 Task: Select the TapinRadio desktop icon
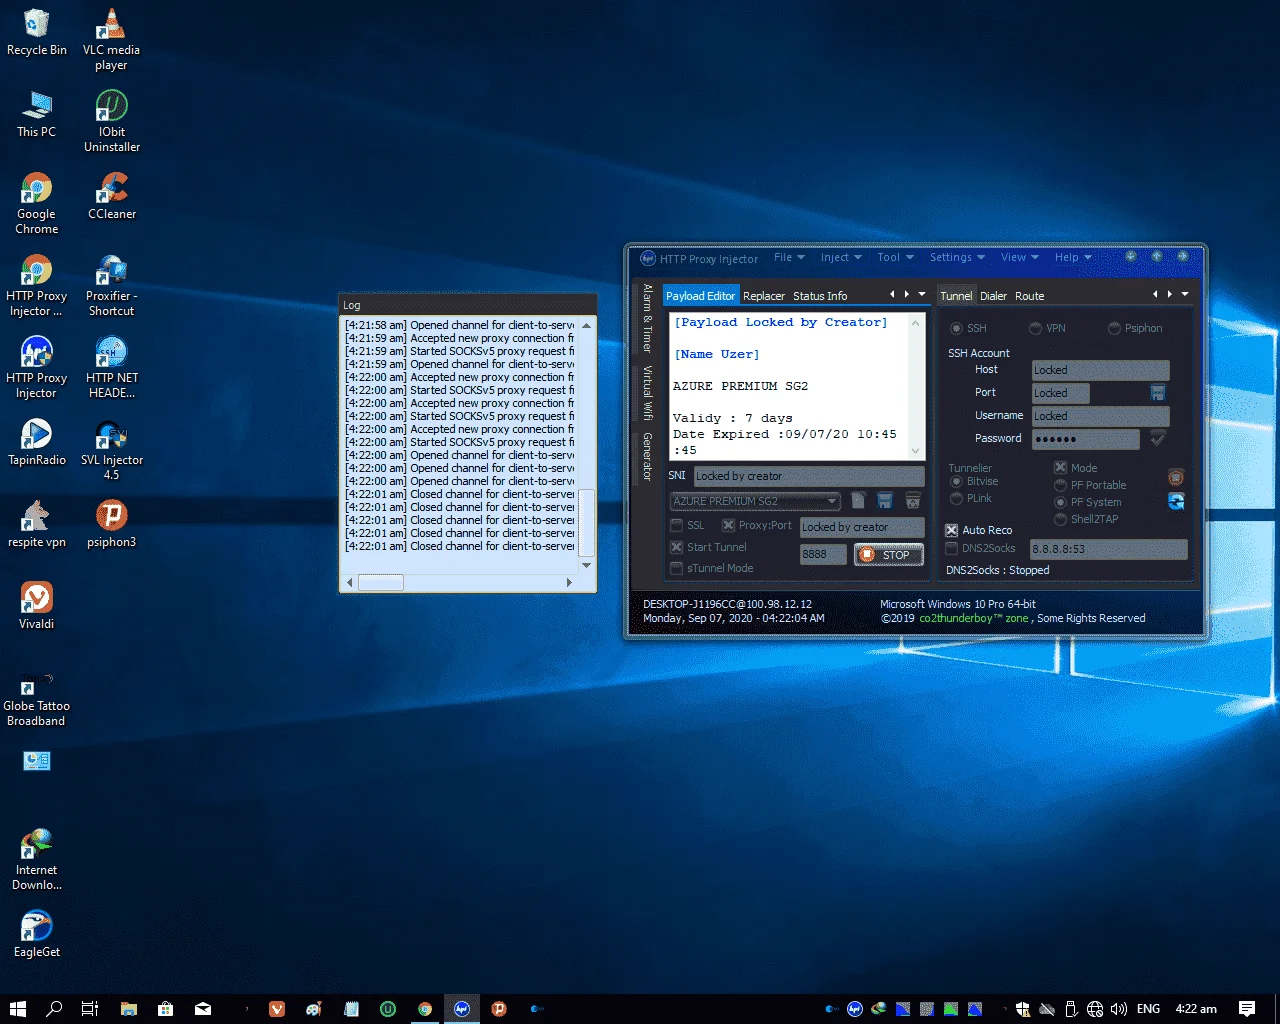36,442
